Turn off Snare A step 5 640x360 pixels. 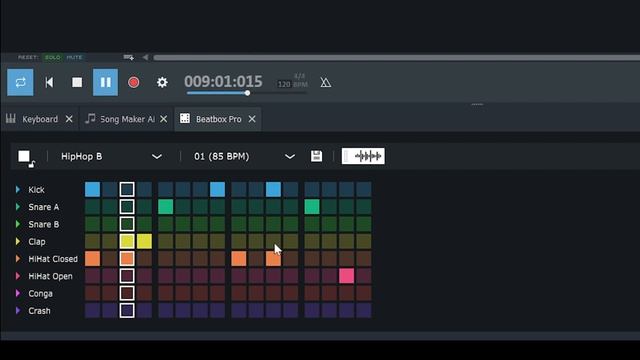click(x=165, y=207)
